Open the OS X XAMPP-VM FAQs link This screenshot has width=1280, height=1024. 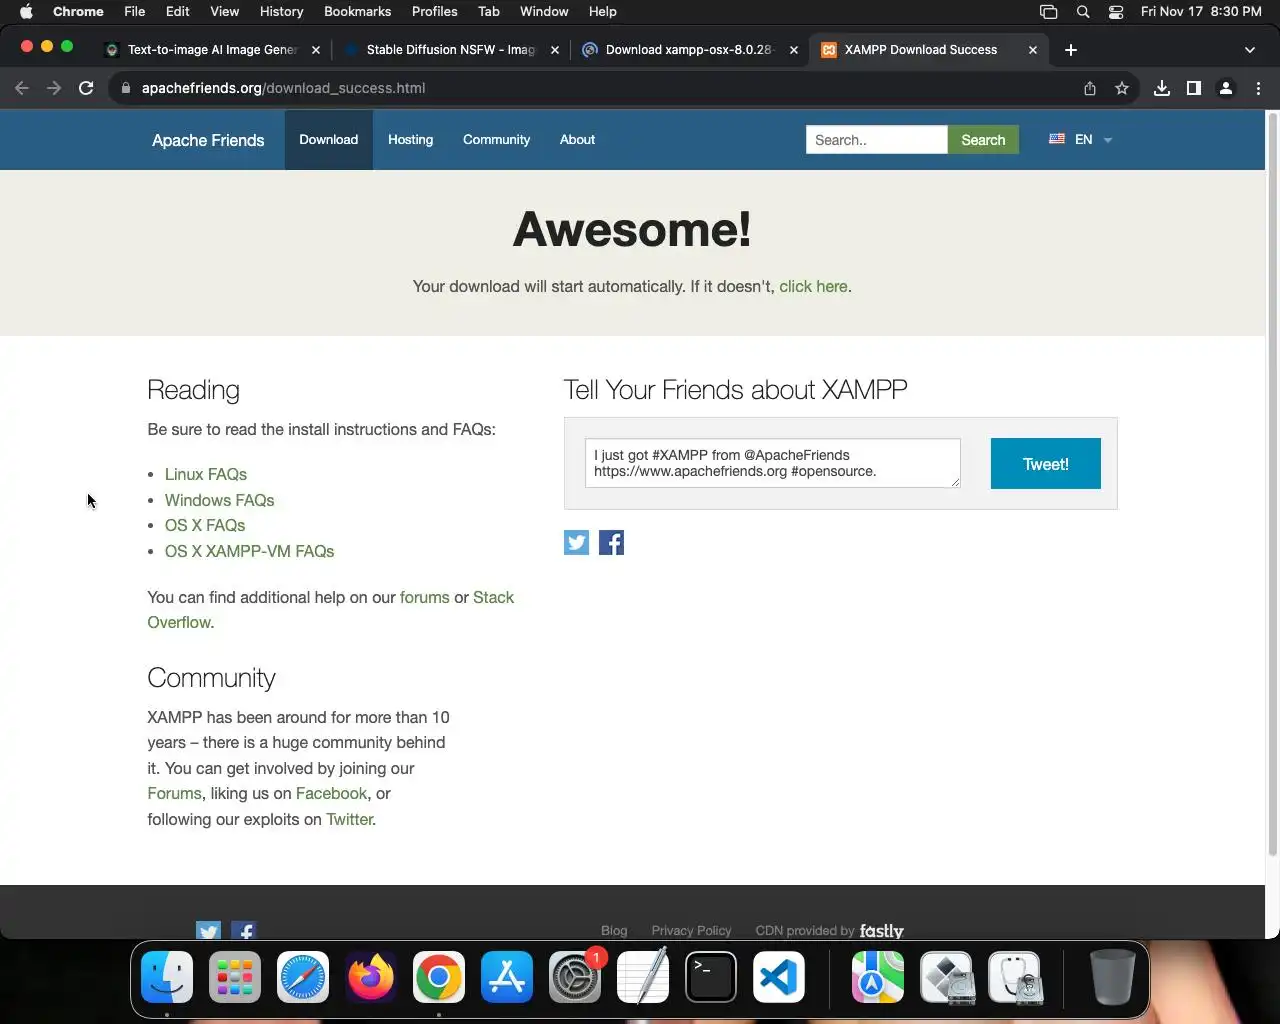249,551
